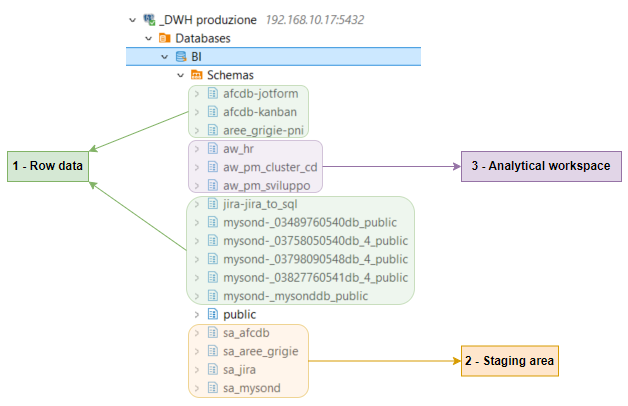Screen dimensions: 628x406
Task: Click the aw_hr schema icon
Action: 212,148
